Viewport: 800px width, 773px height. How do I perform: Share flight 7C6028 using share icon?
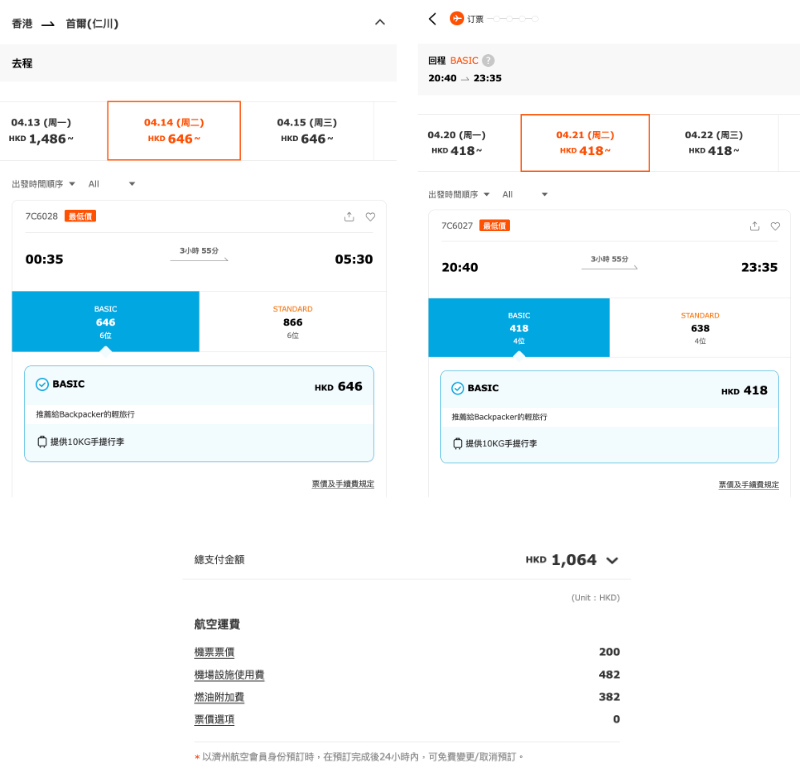[x=348, y=216]
